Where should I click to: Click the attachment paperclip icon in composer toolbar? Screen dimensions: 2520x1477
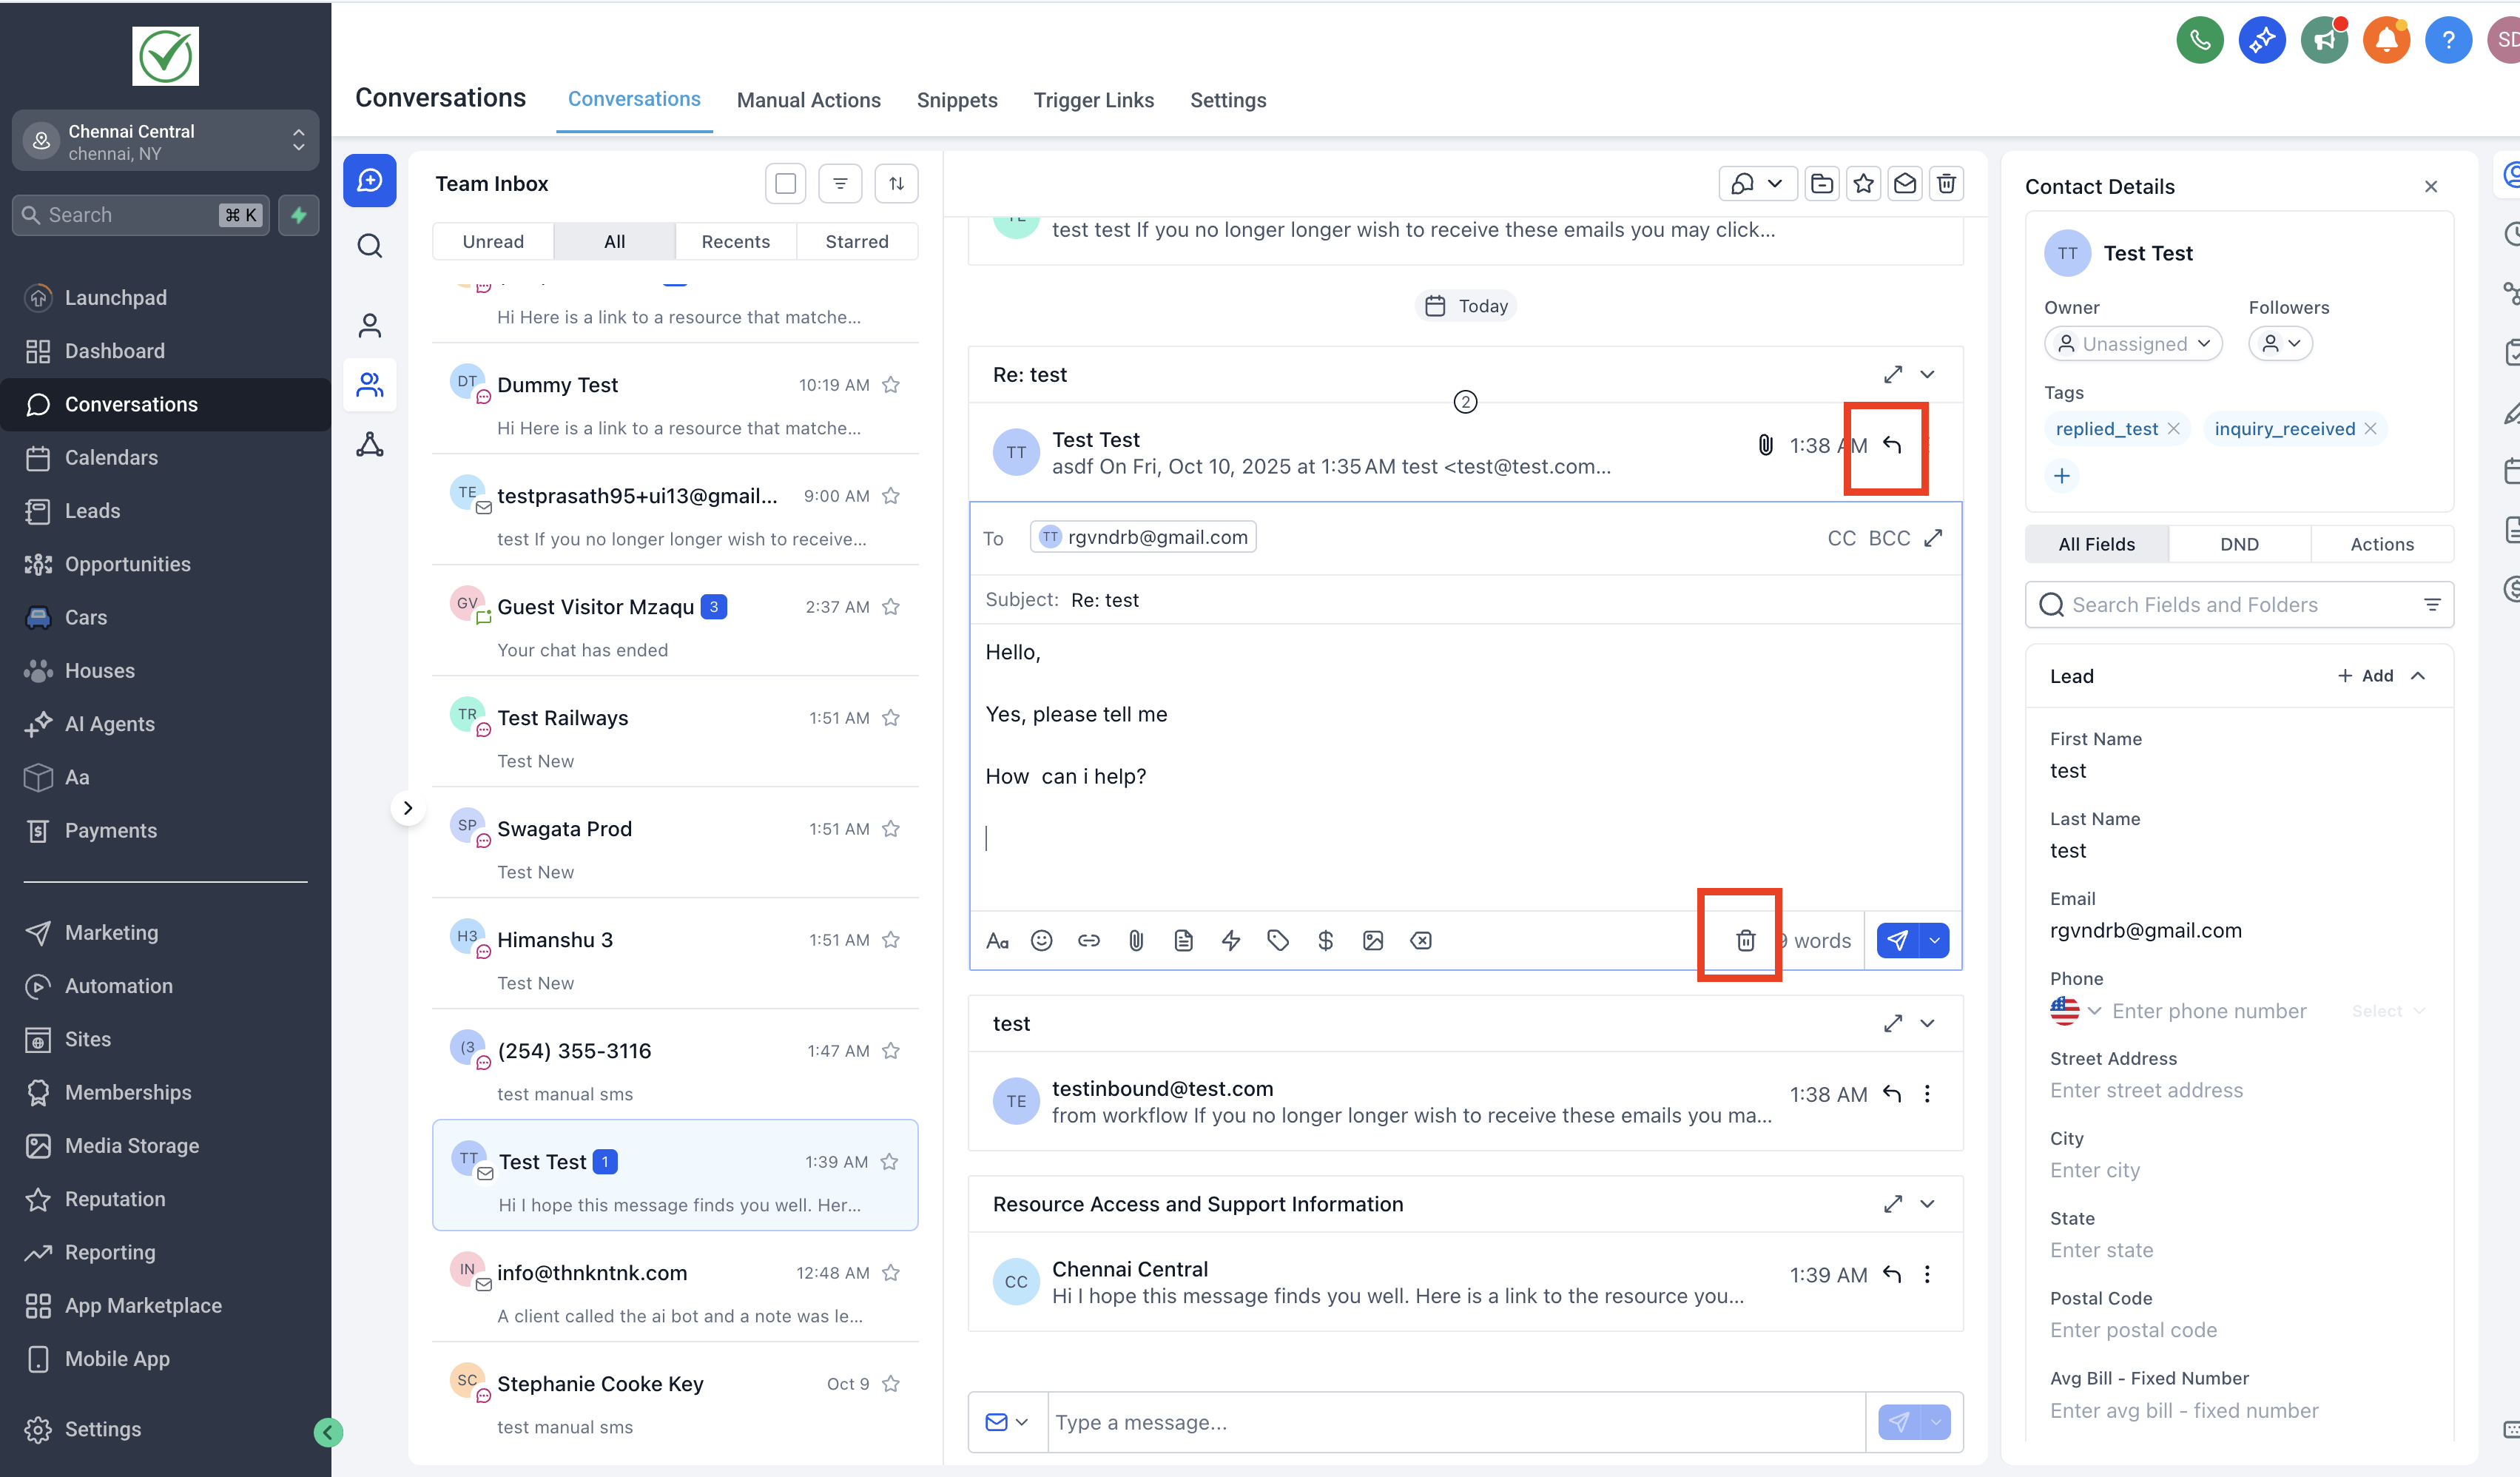tap(1136, 940)
